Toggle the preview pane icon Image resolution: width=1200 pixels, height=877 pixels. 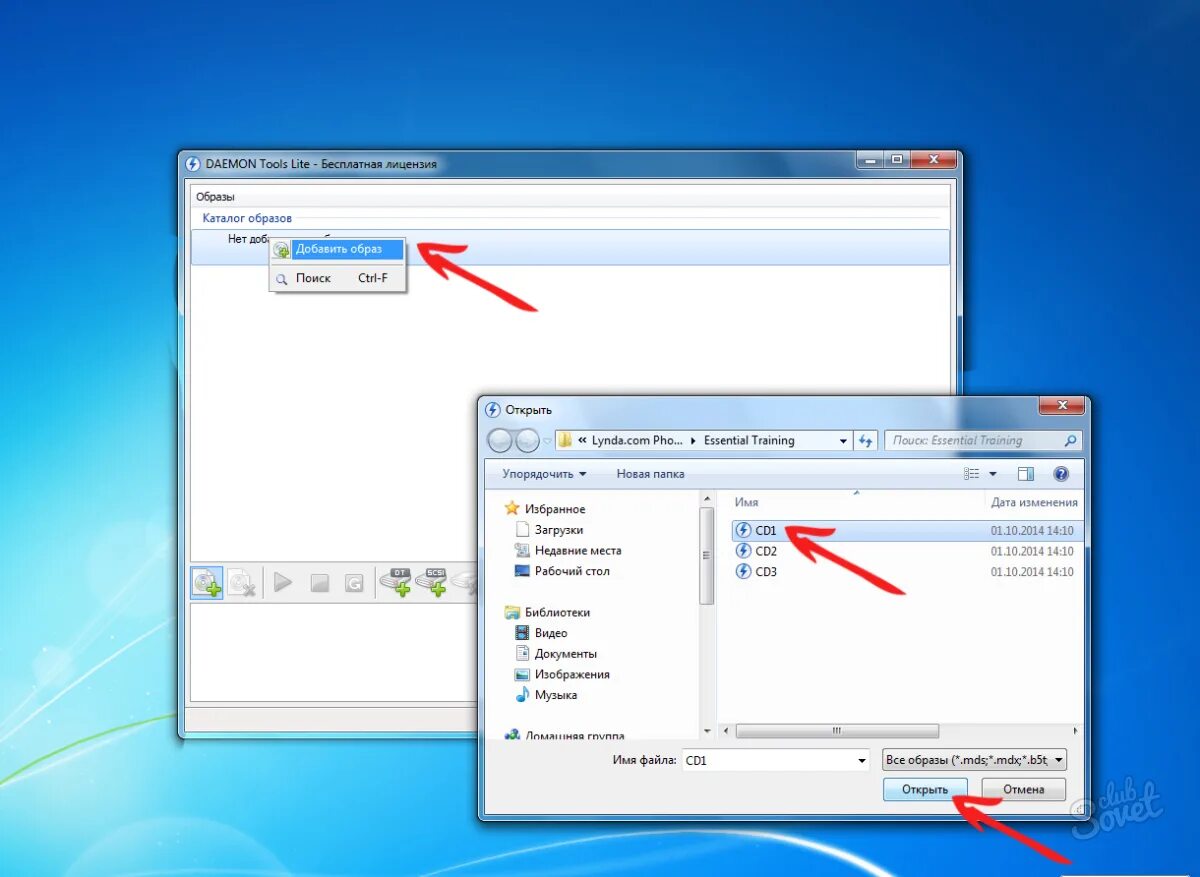pos(1025,474)
